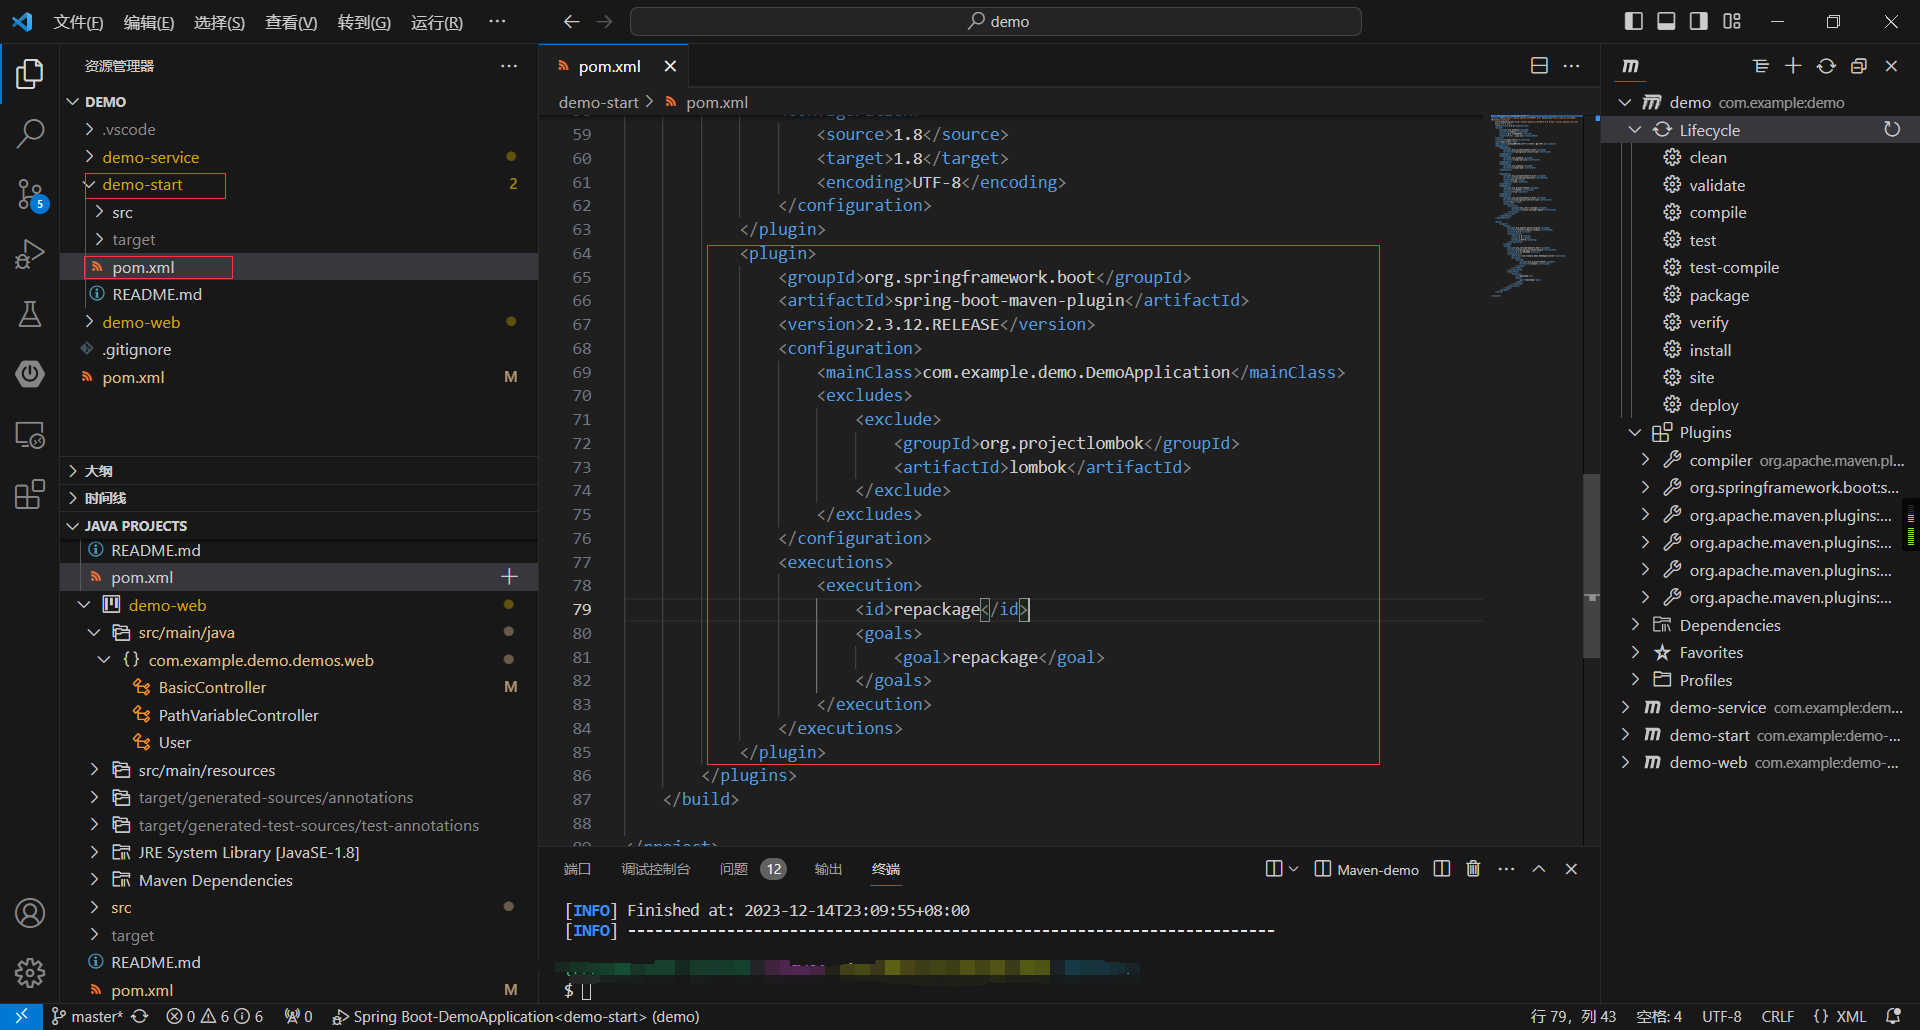Open Manage gear in activity bar
1920x1030 pixels.
(30, 972)
